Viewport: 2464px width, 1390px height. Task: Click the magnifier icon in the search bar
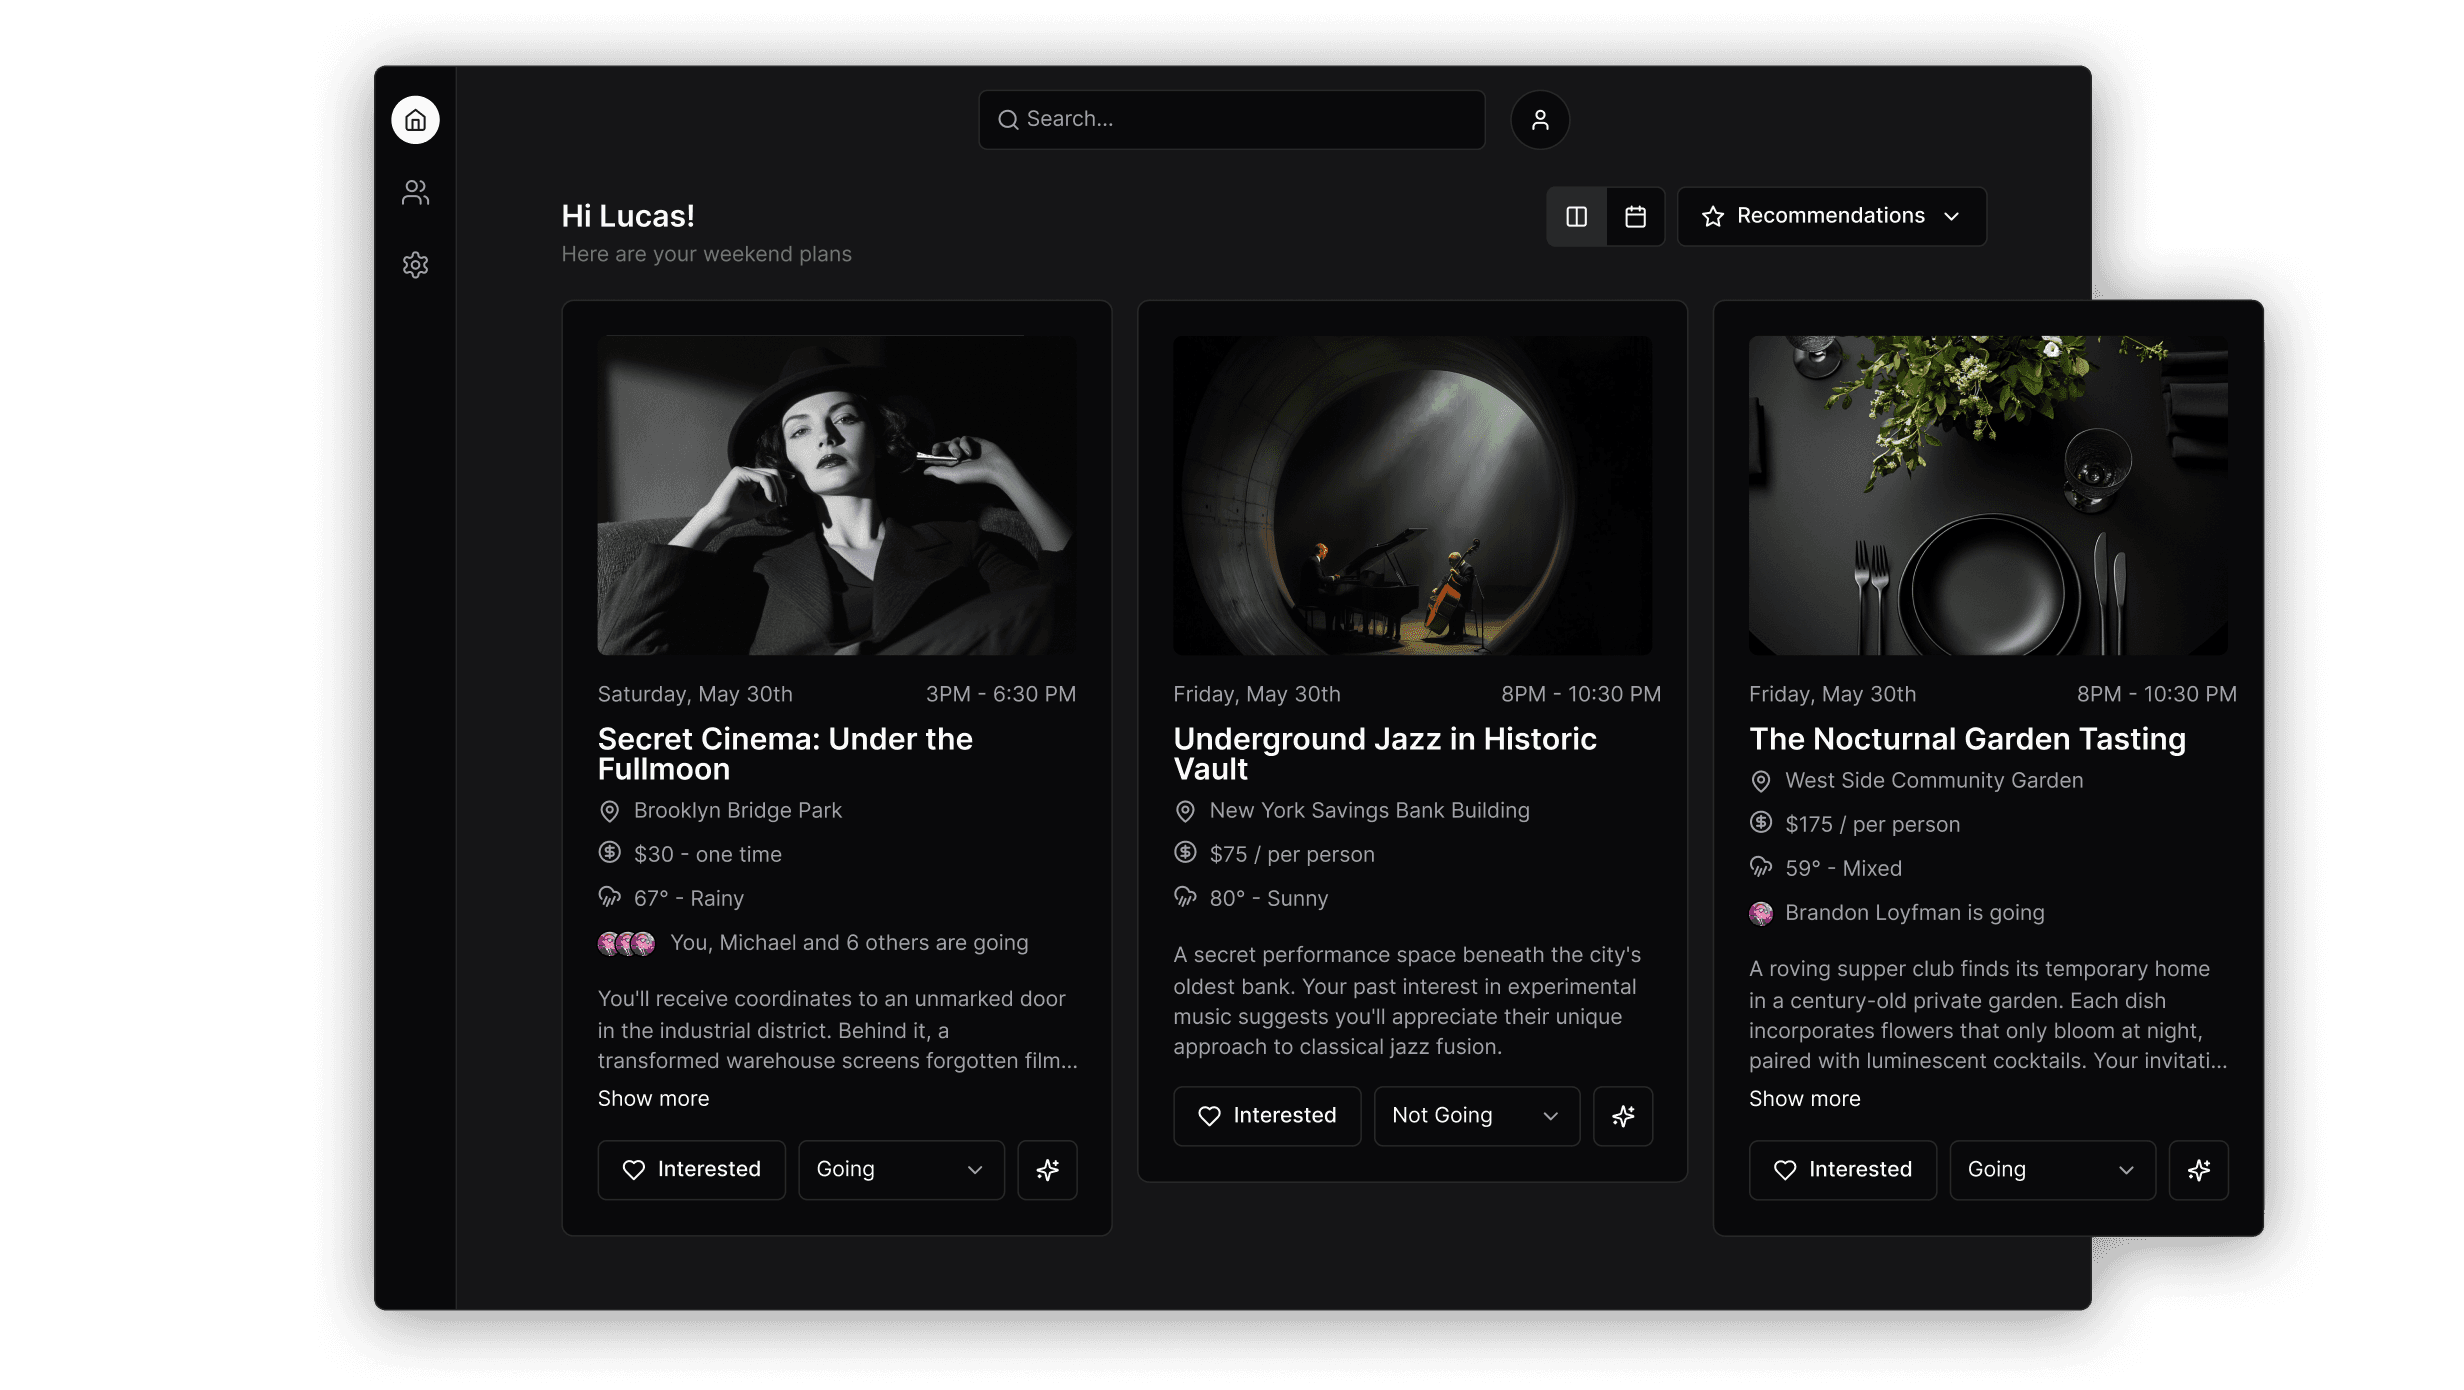(1008, 120)
